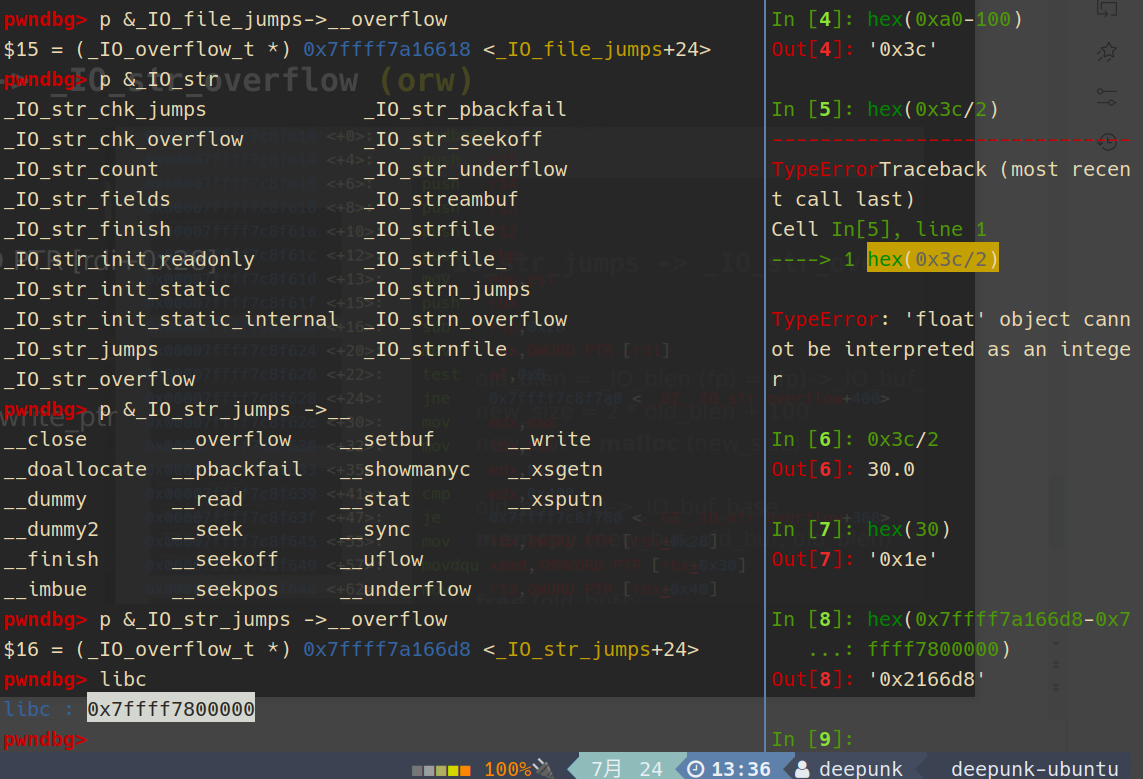
Task: Click the $16 result variable
Action: pyautogui.click(x=21, y=649)
